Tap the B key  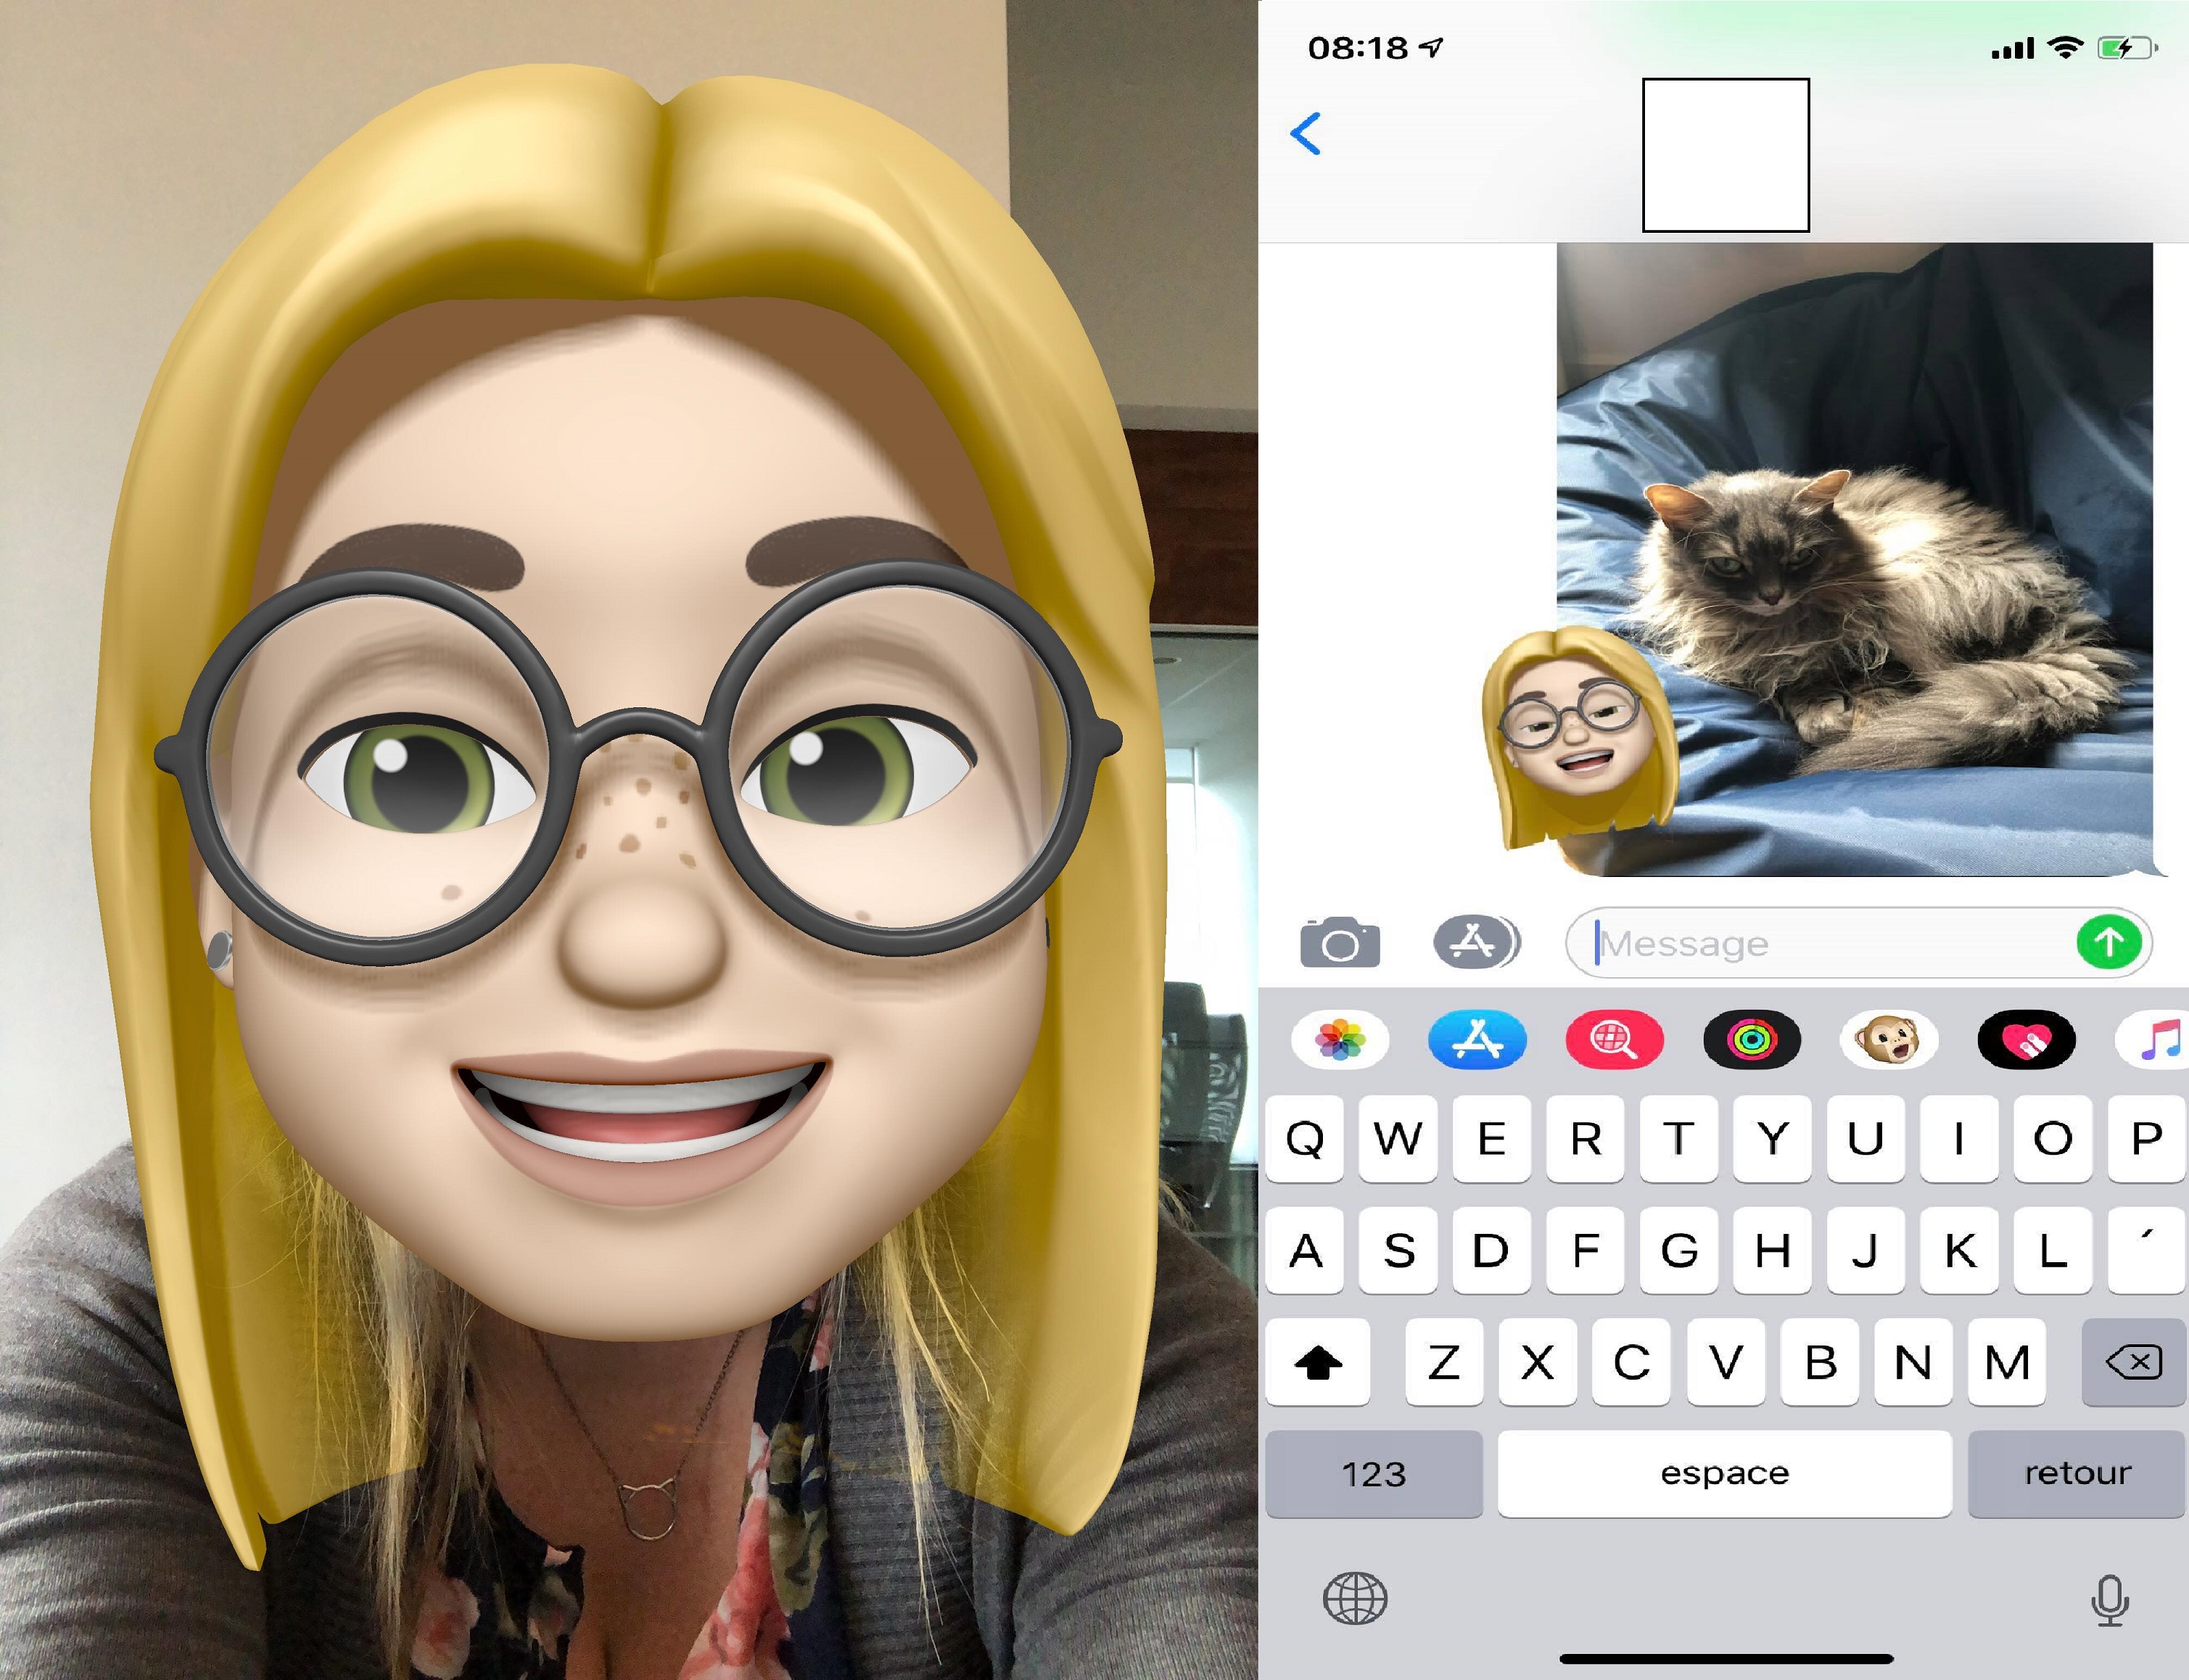(x=1820, y=1361)
